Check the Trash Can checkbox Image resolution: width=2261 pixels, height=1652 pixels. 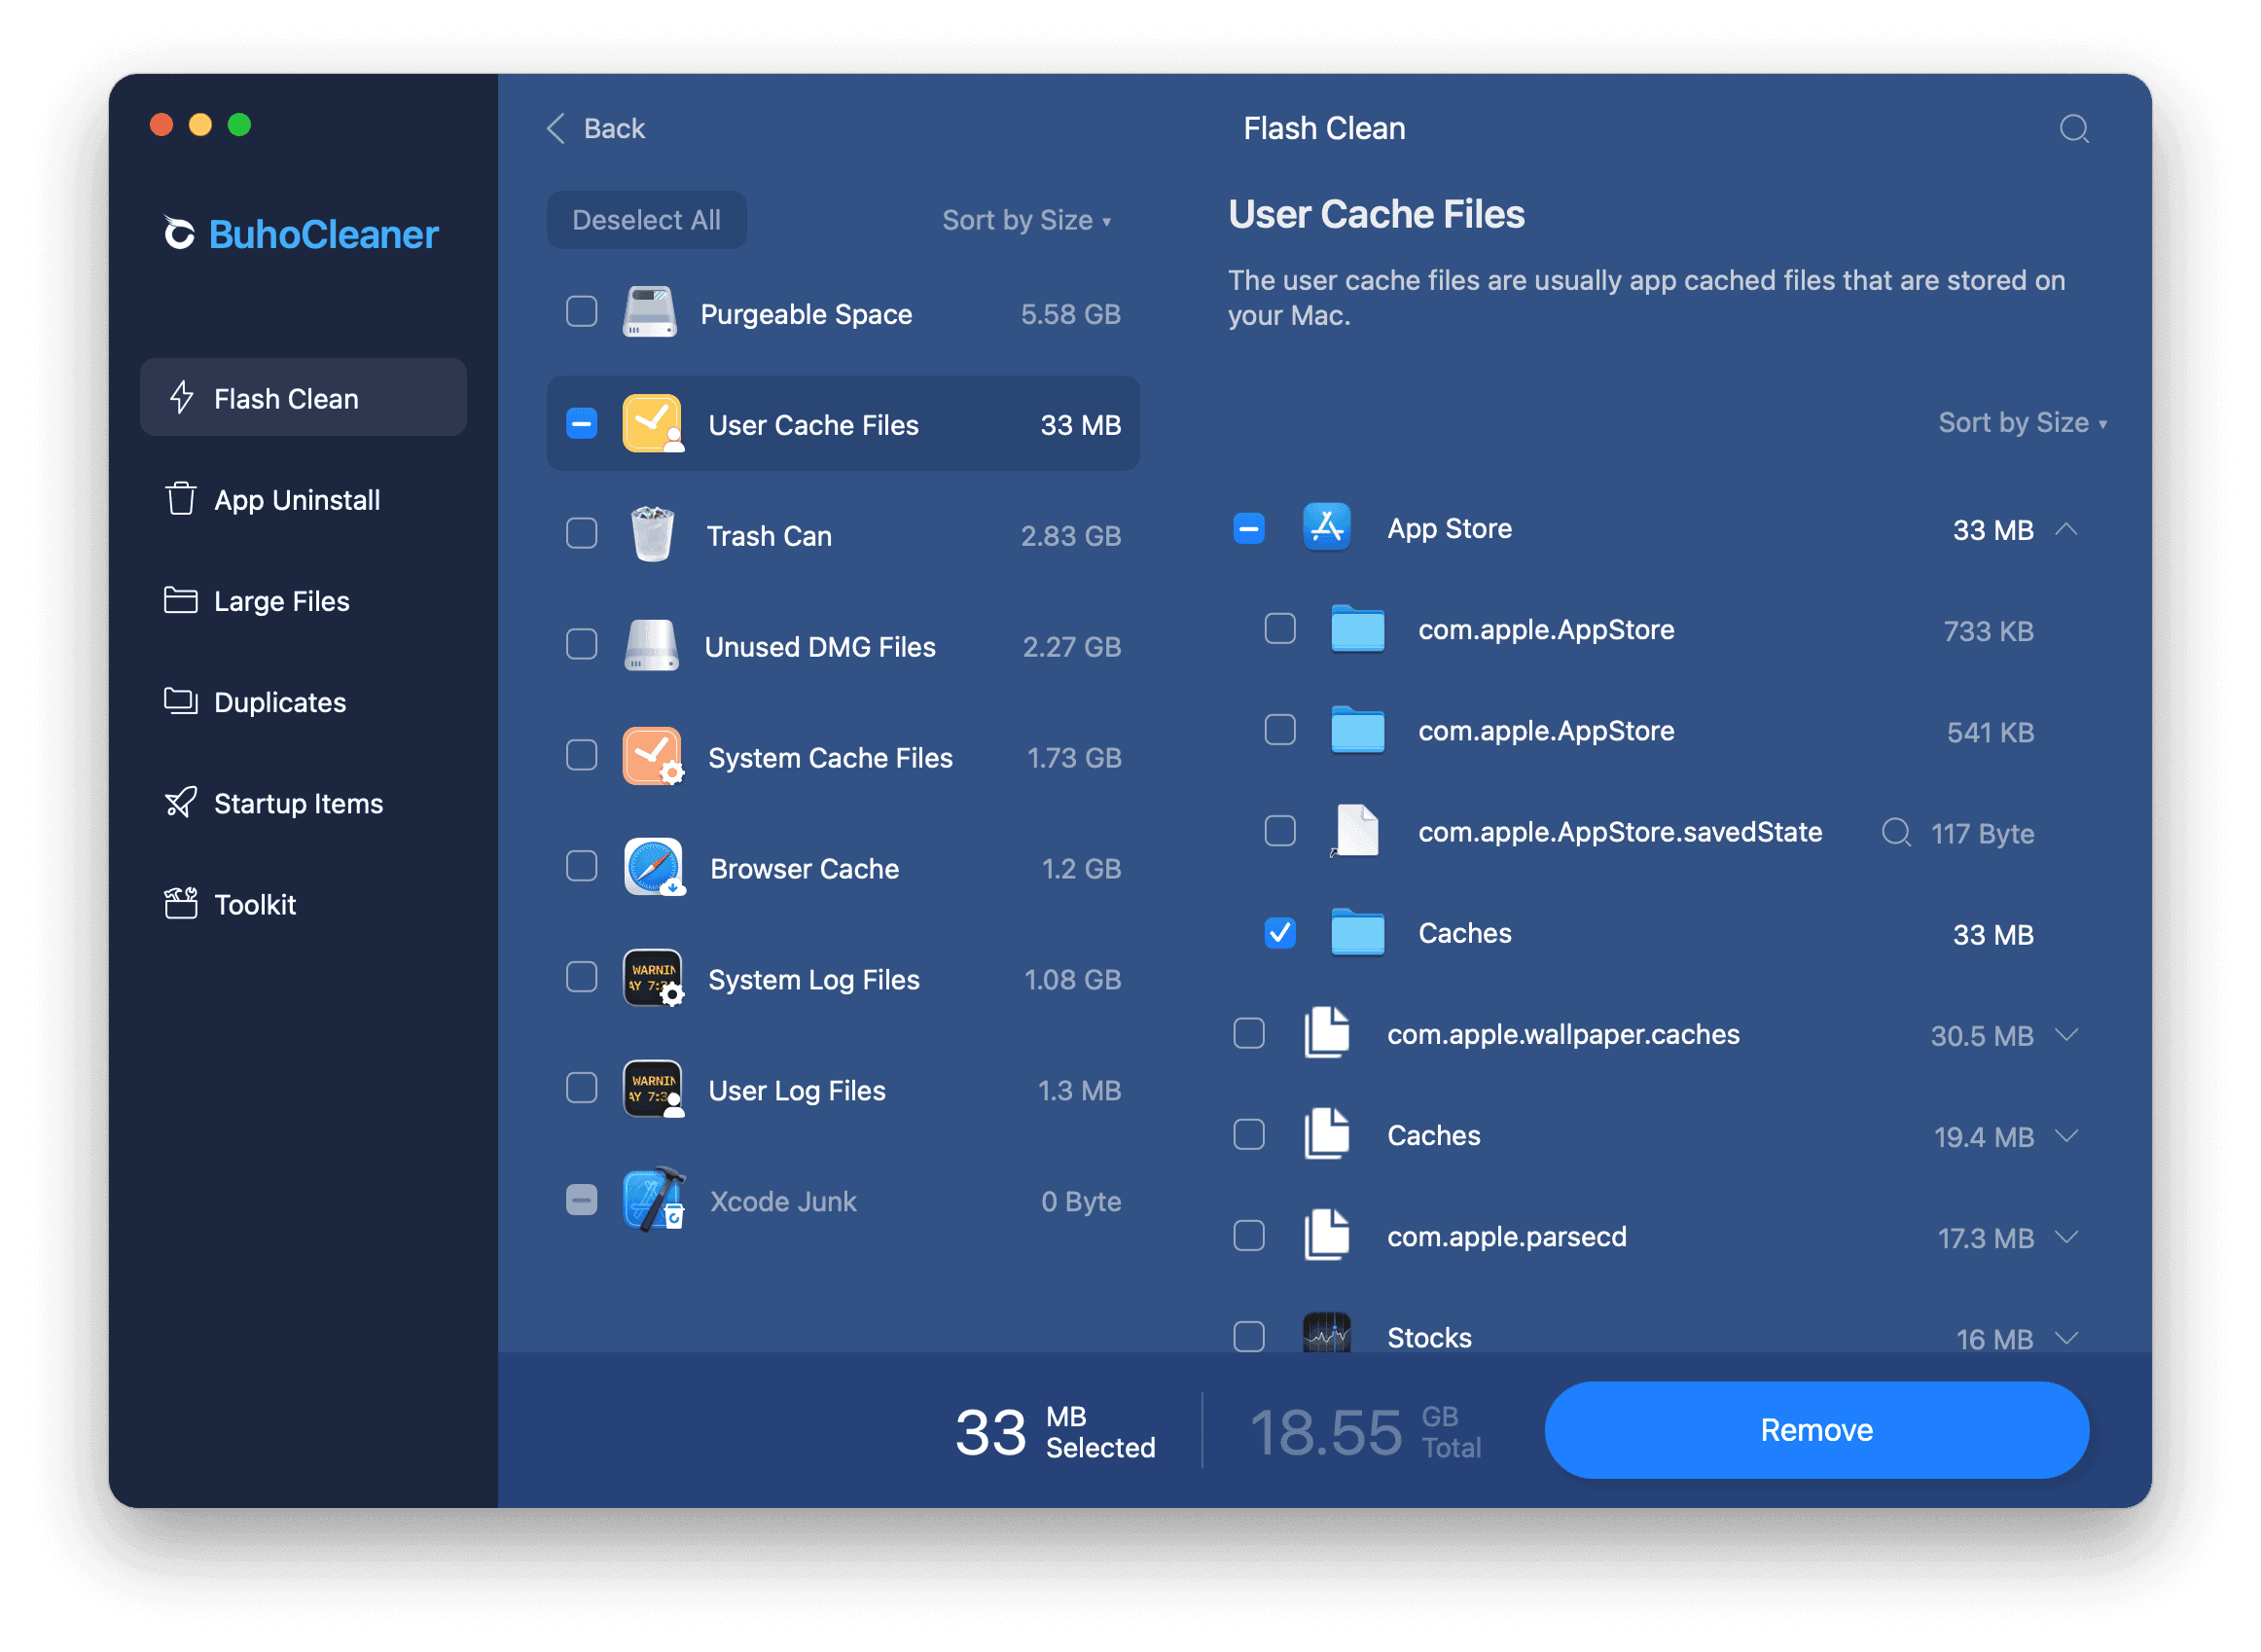pyautogui.click(x=581, y=535)
